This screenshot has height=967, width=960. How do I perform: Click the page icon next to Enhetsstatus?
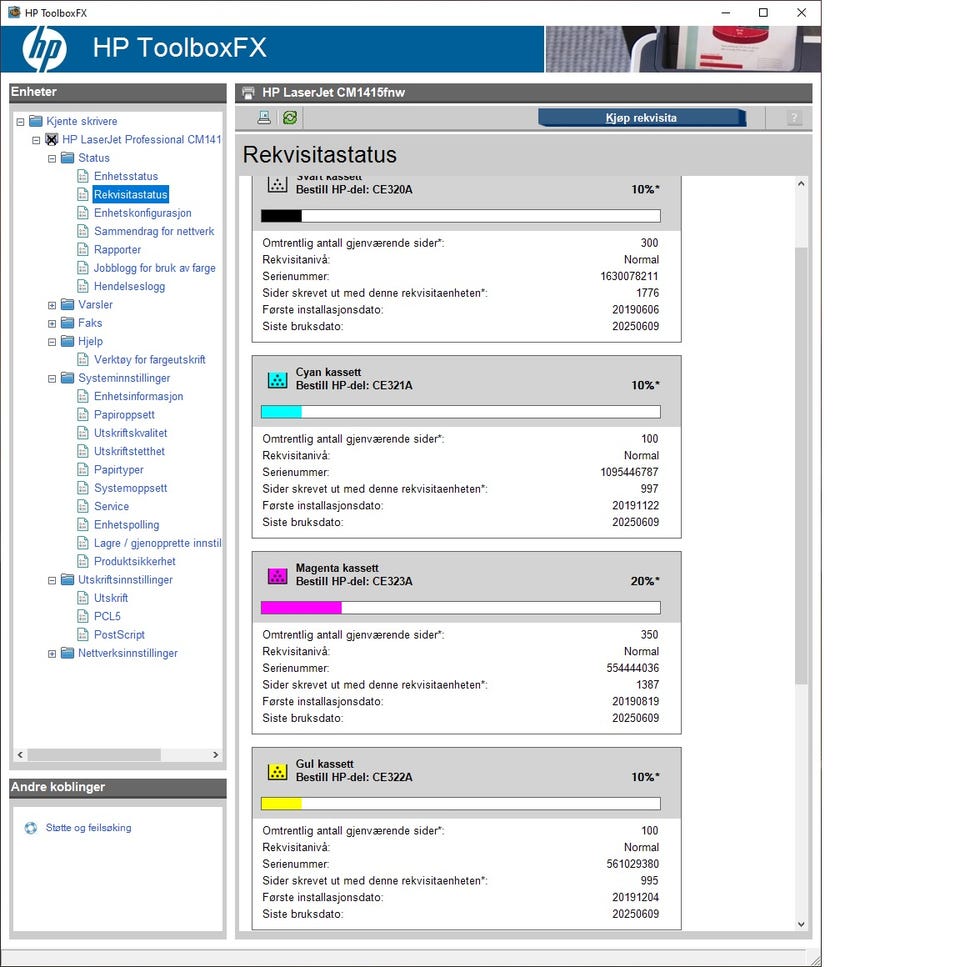[x=83, y=176]
